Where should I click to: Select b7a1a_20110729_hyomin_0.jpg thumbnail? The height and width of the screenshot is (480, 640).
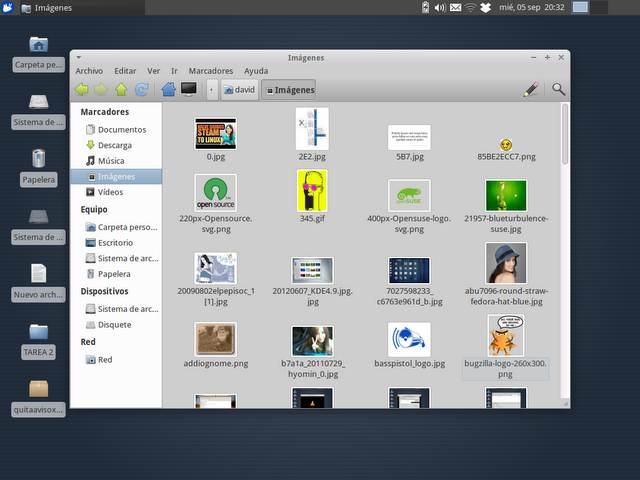[312, 341]
